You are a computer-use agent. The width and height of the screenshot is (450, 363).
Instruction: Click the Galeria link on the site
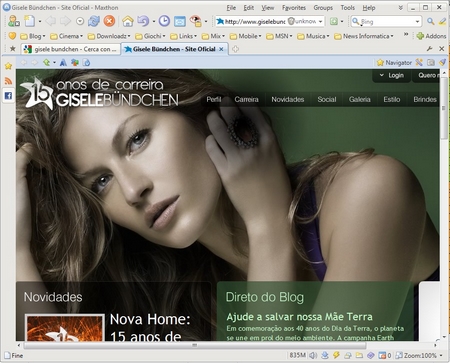pos(359,99)
